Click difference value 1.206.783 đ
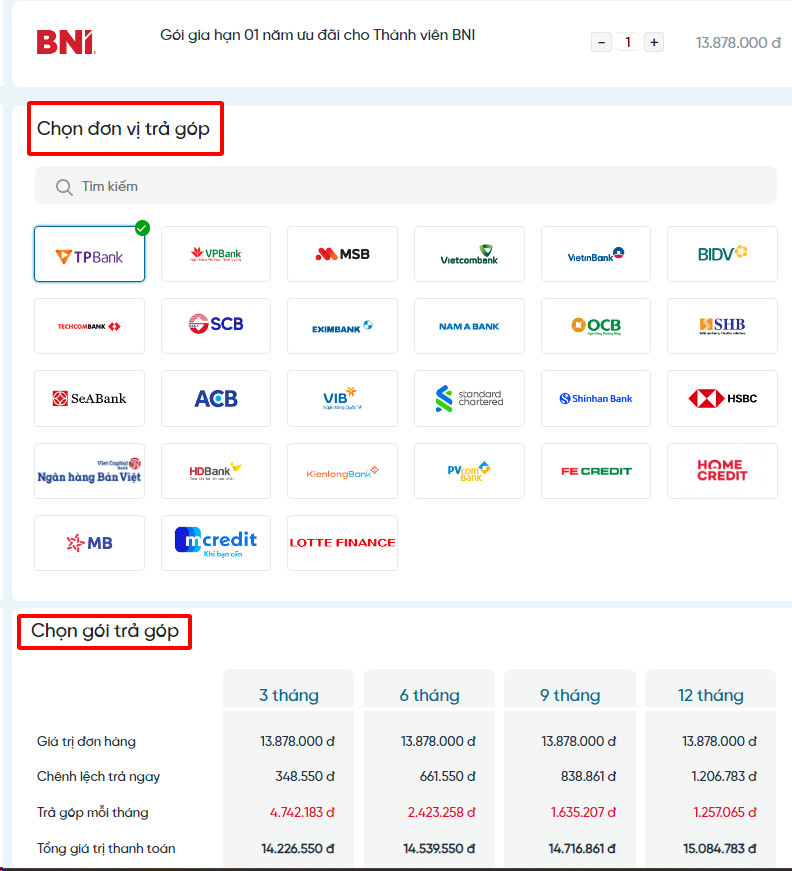Image resolution: width=792 pixels, height=871 pixels. tap(724, 776)
